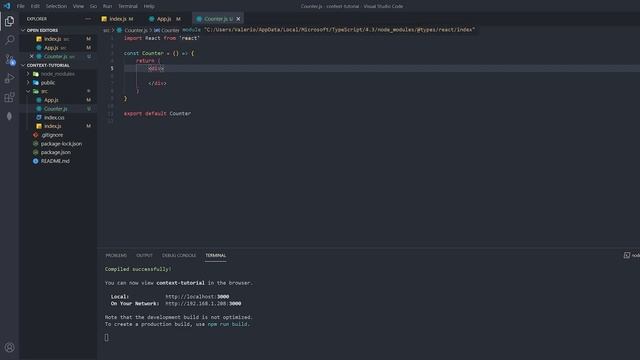Click the network 192.168 URL in terminal

point(203,304)
